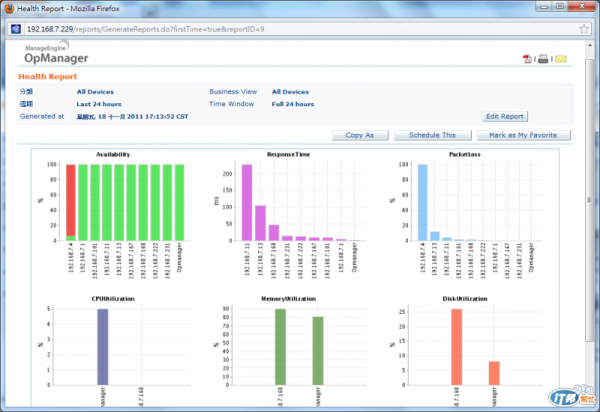This screenshot has height=412, width=600.
Task: Click the printer icon to print report
Action: click(543, 59)
